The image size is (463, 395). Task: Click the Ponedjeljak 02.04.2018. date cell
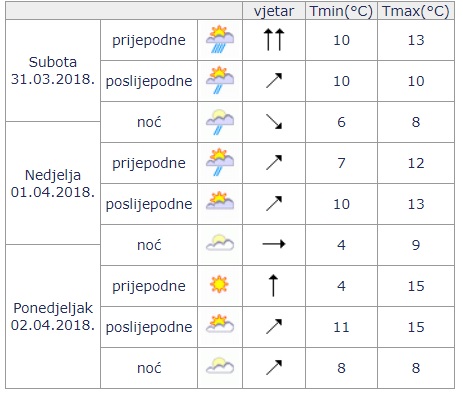click(53, 317)
